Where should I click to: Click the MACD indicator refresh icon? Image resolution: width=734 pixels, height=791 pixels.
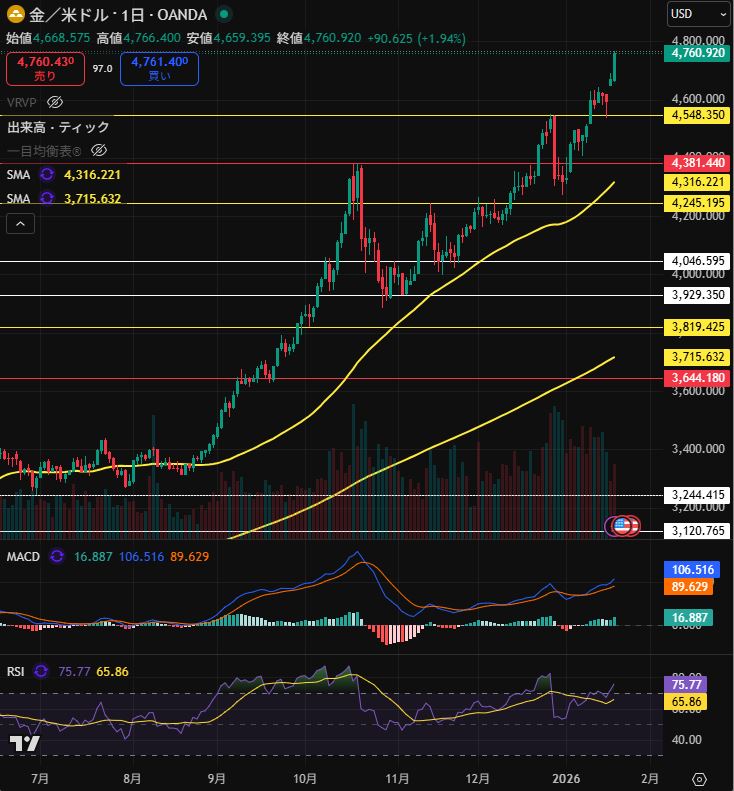[57, 556]
